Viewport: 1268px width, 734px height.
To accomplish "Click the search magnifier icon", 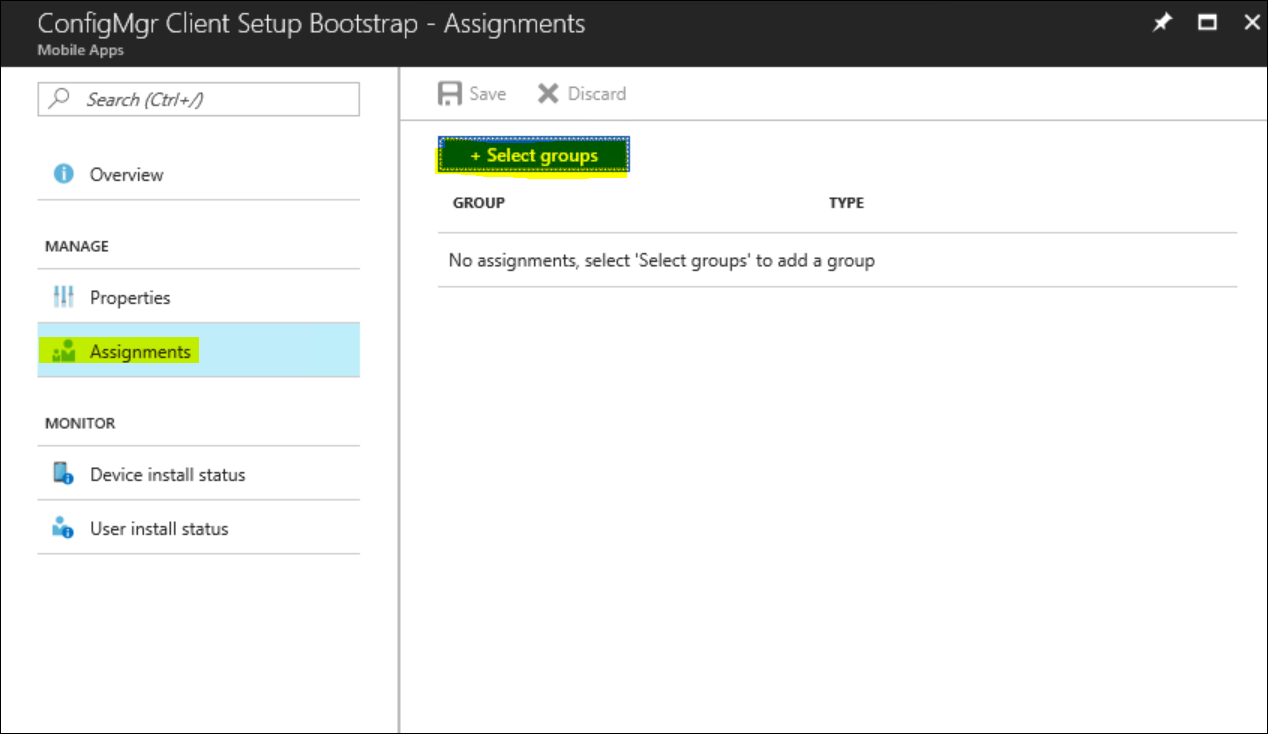I will click(61, 99).
